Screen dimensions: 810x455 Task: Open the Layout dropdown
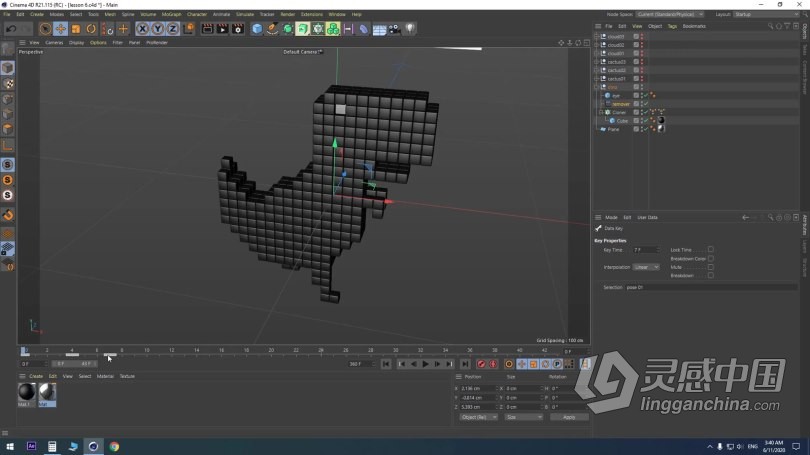coord(766,14)
